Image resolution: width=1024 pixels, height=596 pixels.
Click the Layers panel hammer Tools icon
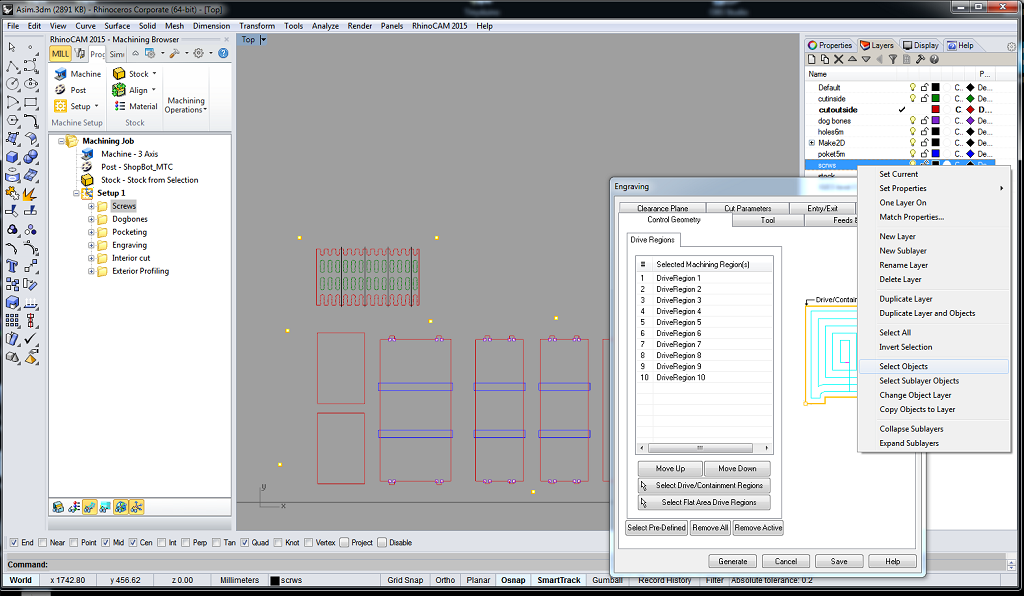point(920,59)
